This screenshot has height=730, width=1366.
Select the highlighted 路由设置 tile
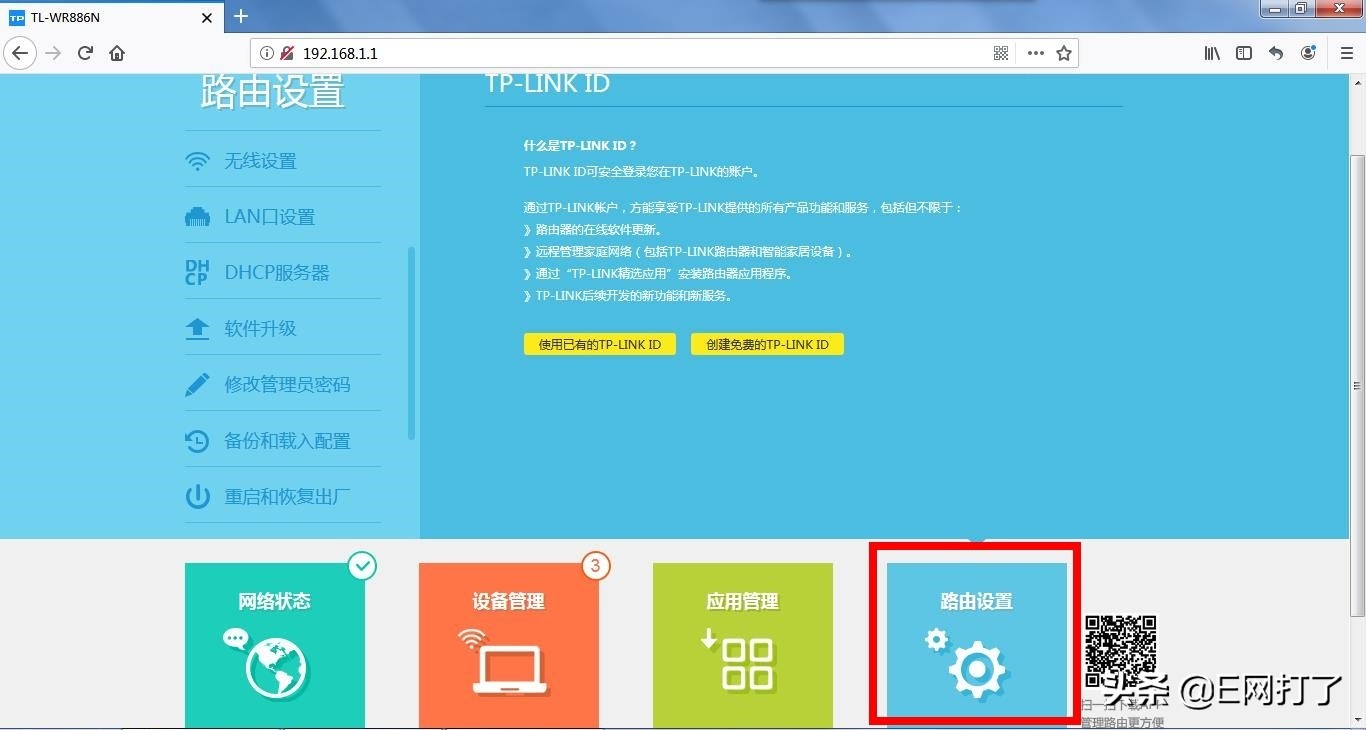(974, 638)
